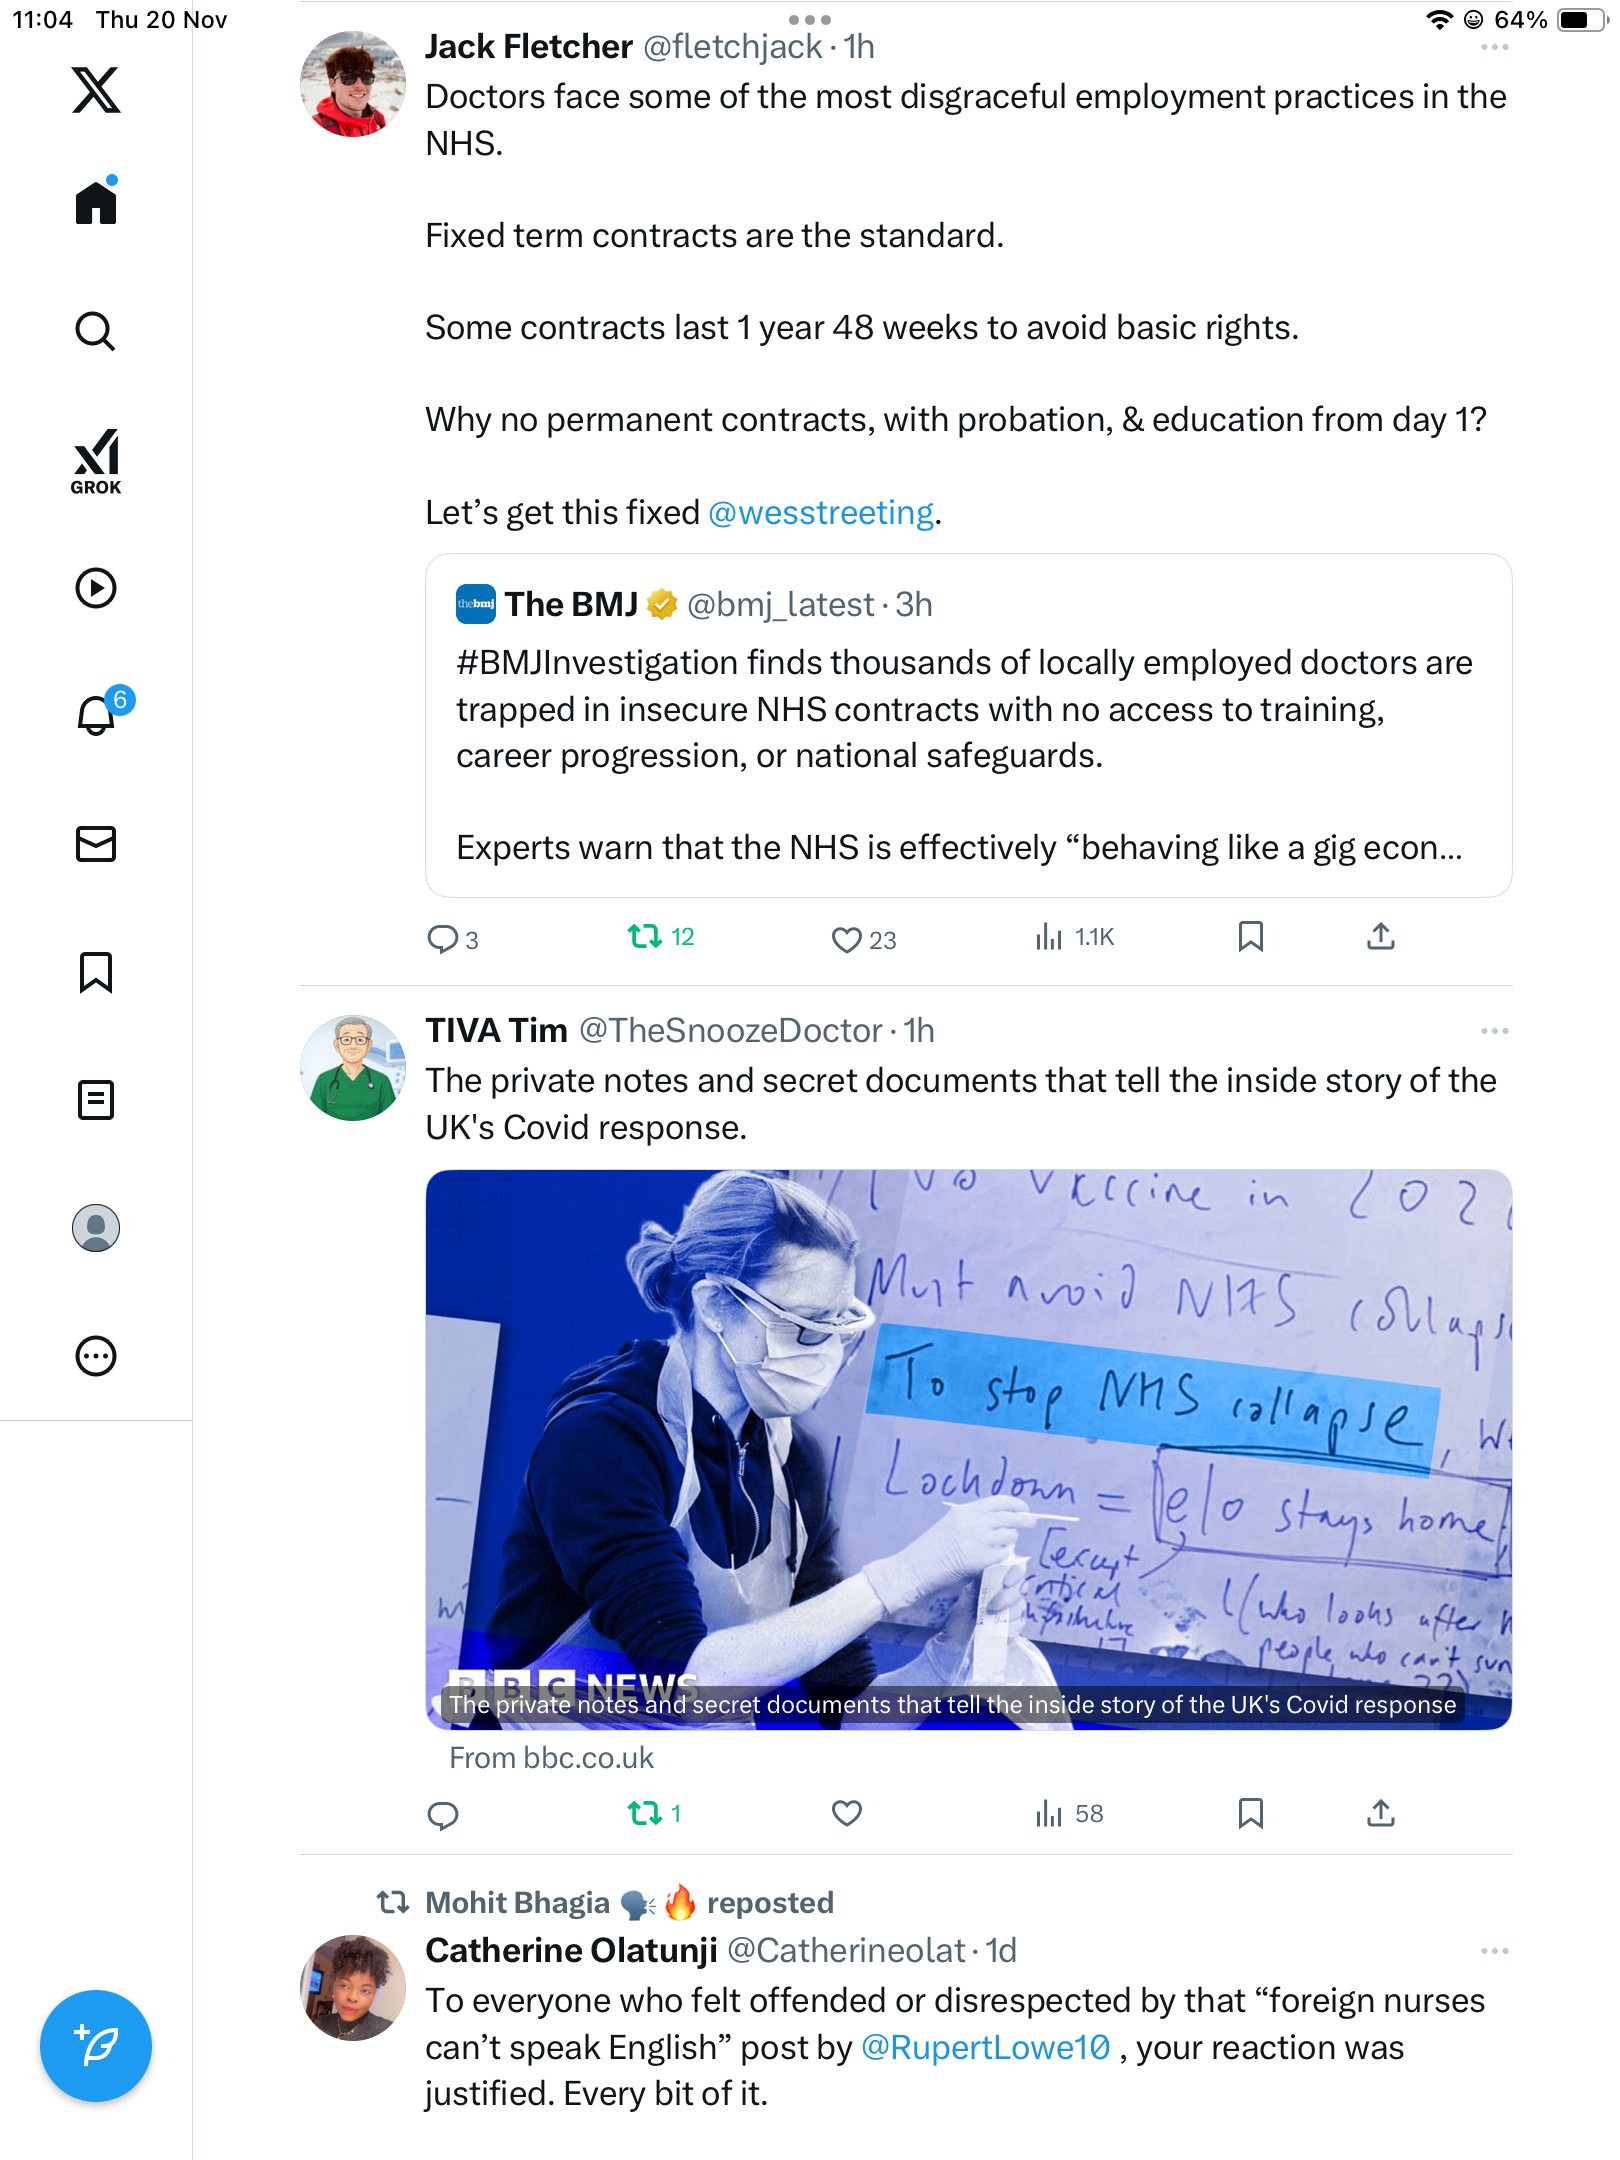Open the Grok icon in sidebar
This screenshot has height=2160, width=1620.
[x=96, y=461]
